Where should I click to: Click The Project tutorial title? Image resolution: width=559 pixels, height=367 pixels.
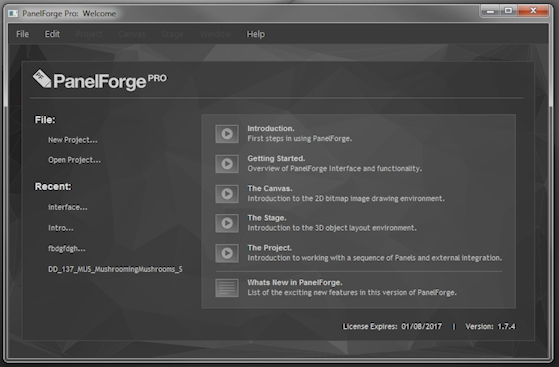pos(270,248)
